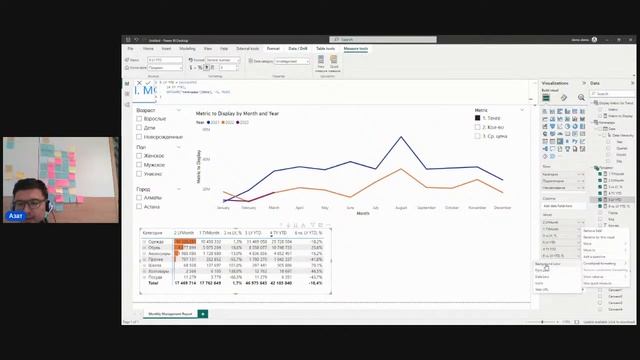Open the Insert ribbon tab
This screenshot has height=360, width=640.
pos(166,49)
